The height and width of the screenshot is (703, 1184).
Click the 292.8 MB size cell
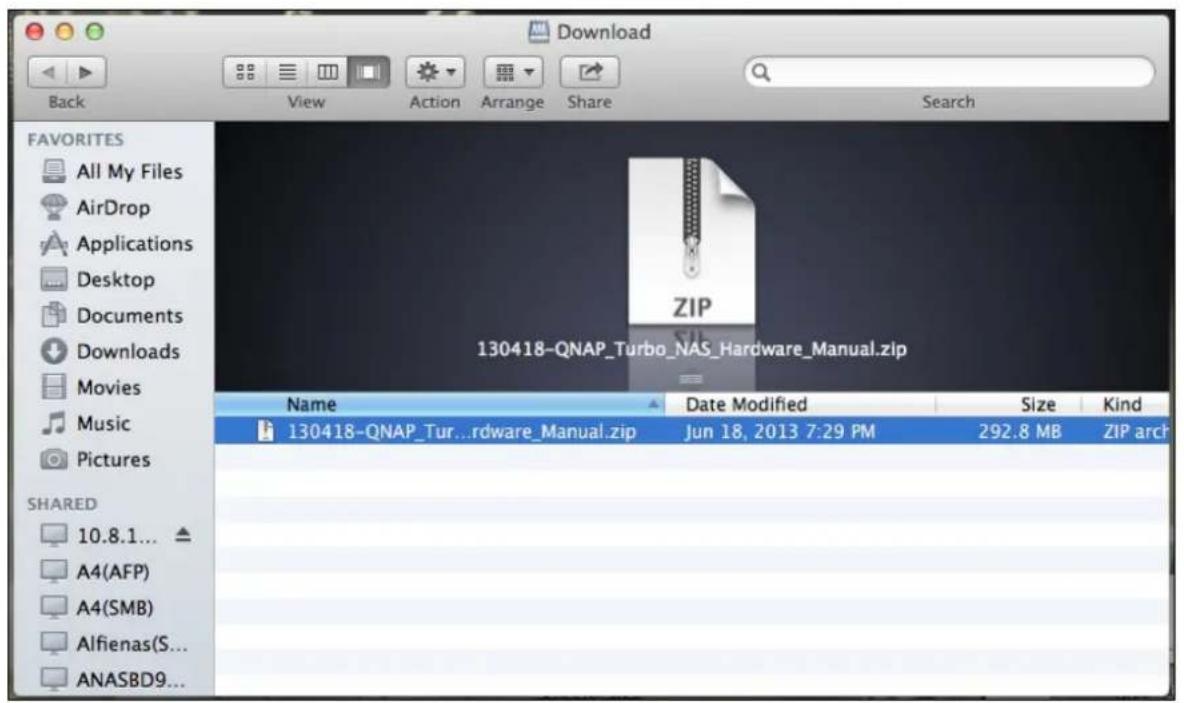[1019, 432]
